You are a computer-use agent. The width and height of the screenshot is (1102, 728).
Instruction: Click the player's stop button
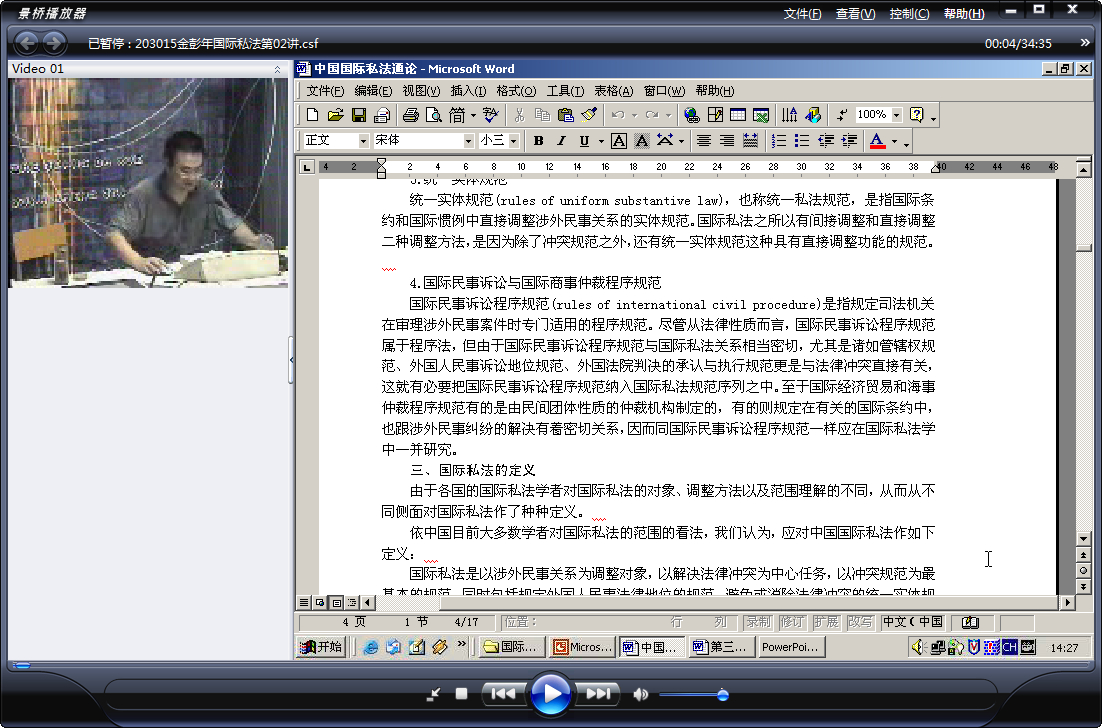coord(461,694)
